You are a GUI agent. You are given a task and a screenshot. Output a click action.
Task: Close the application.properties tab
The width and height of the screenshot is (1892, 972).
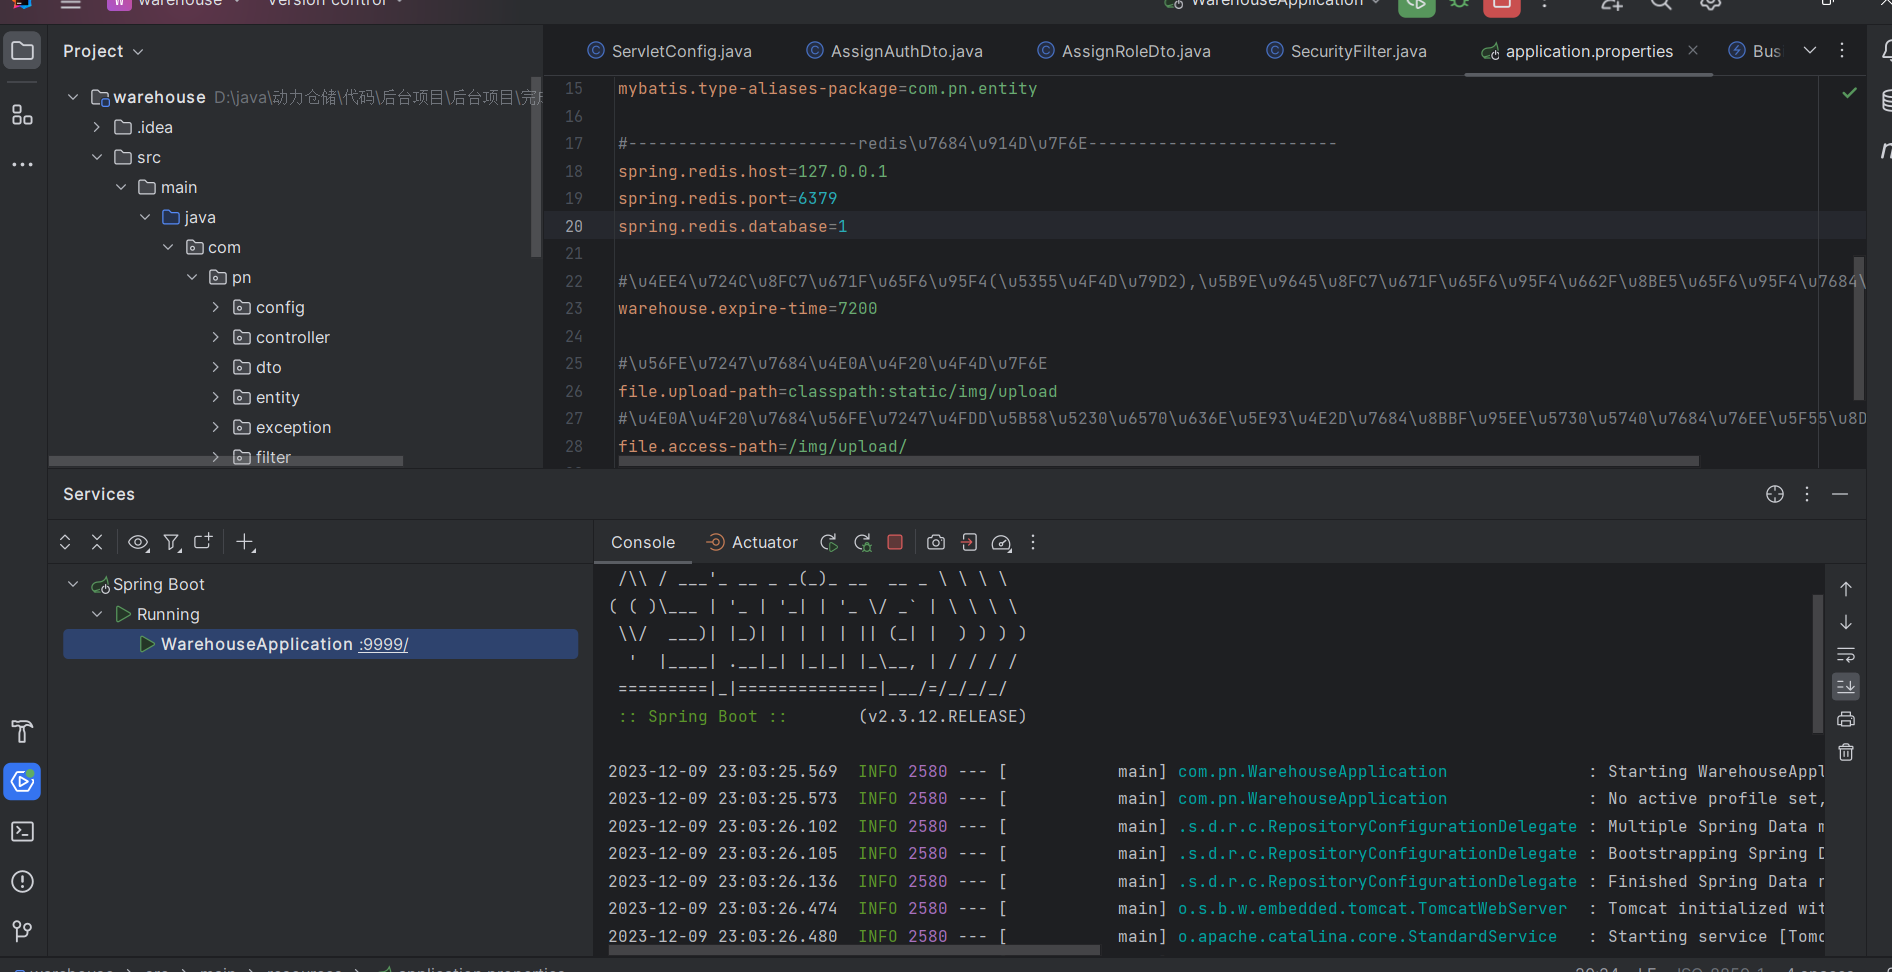click(x=1693, y=50)
